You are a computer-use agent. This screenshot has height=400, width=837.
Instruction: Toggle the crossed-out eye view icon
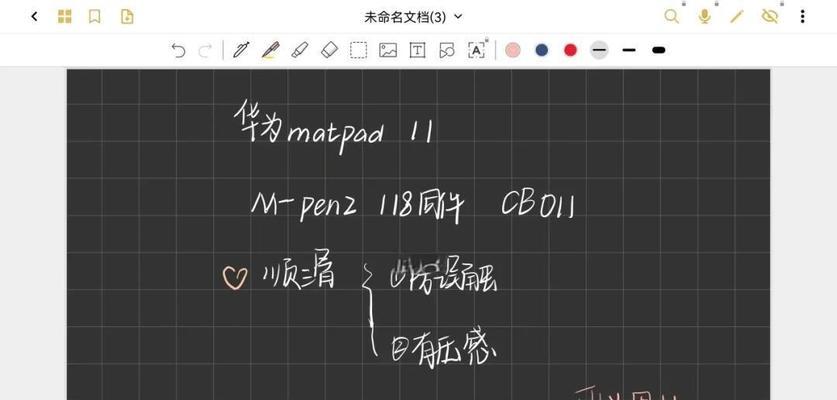coord(770,17)
